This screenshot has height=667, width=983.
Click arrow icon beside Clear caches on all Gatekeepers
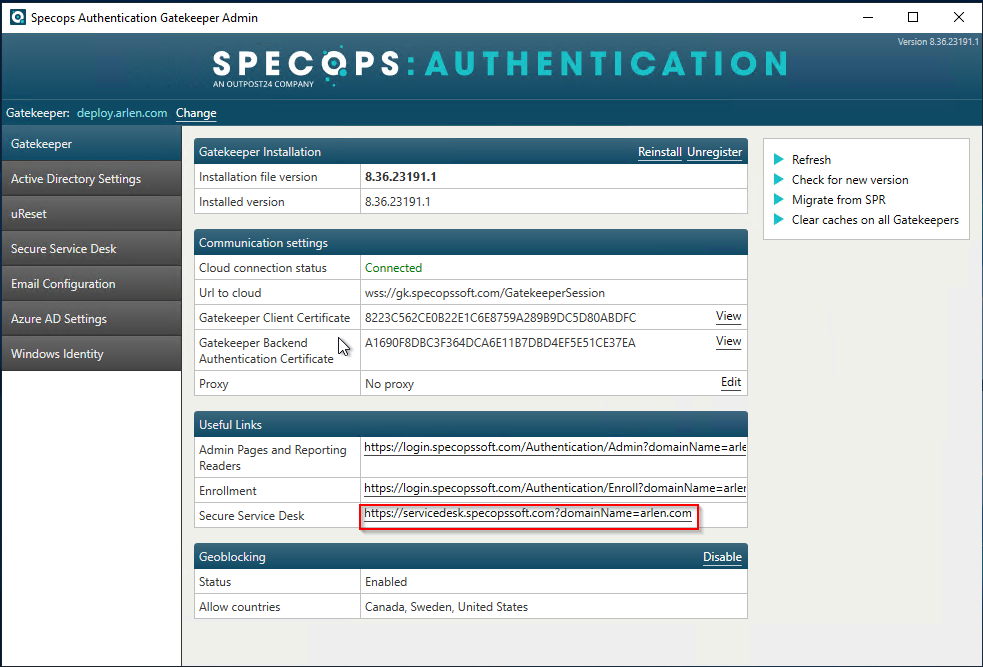click(779, 219)
